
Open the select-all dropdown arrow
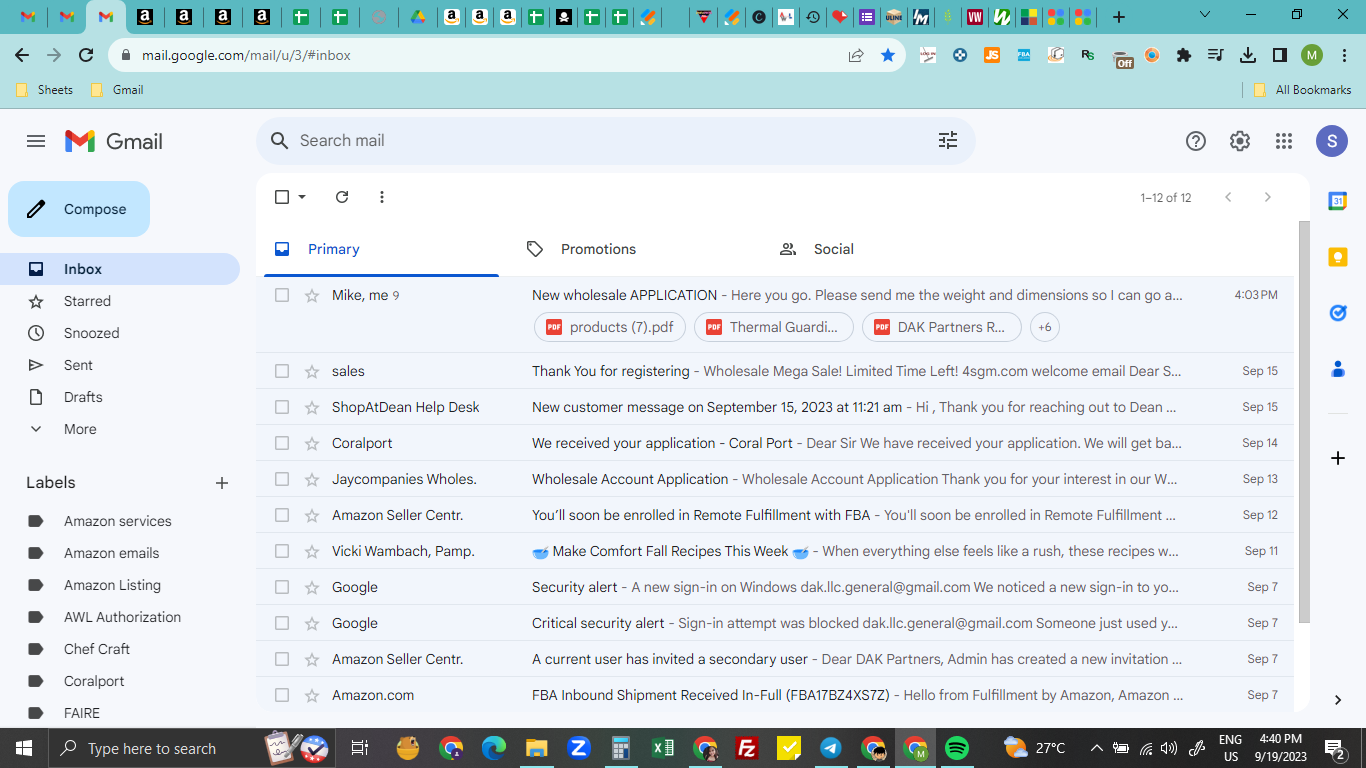tap(302, 197)
